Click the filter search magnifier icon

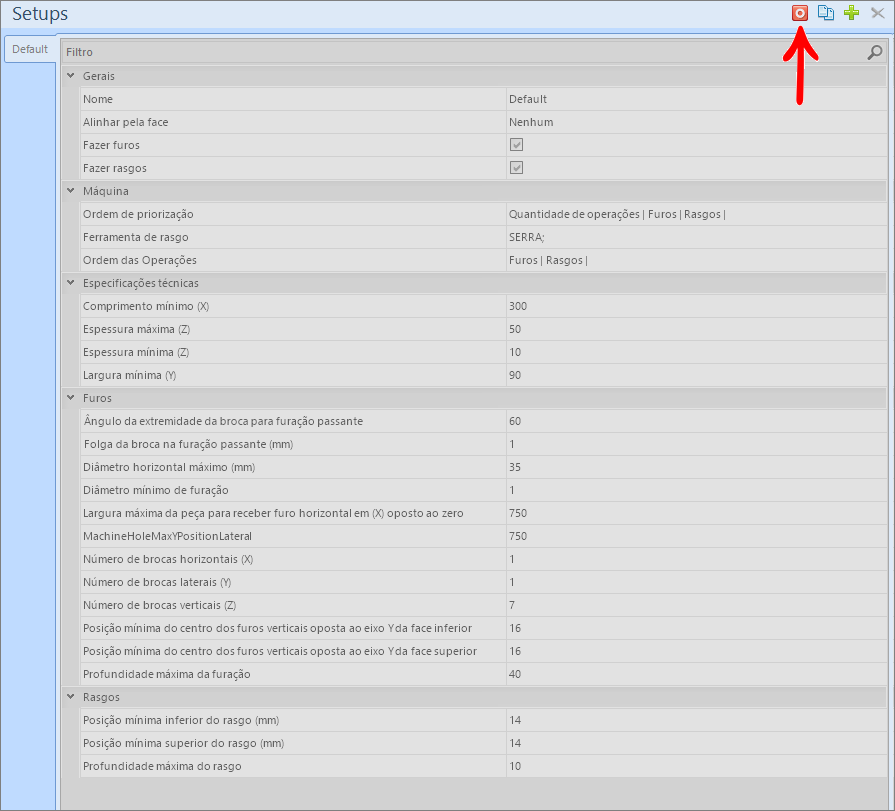click(874, 52)
